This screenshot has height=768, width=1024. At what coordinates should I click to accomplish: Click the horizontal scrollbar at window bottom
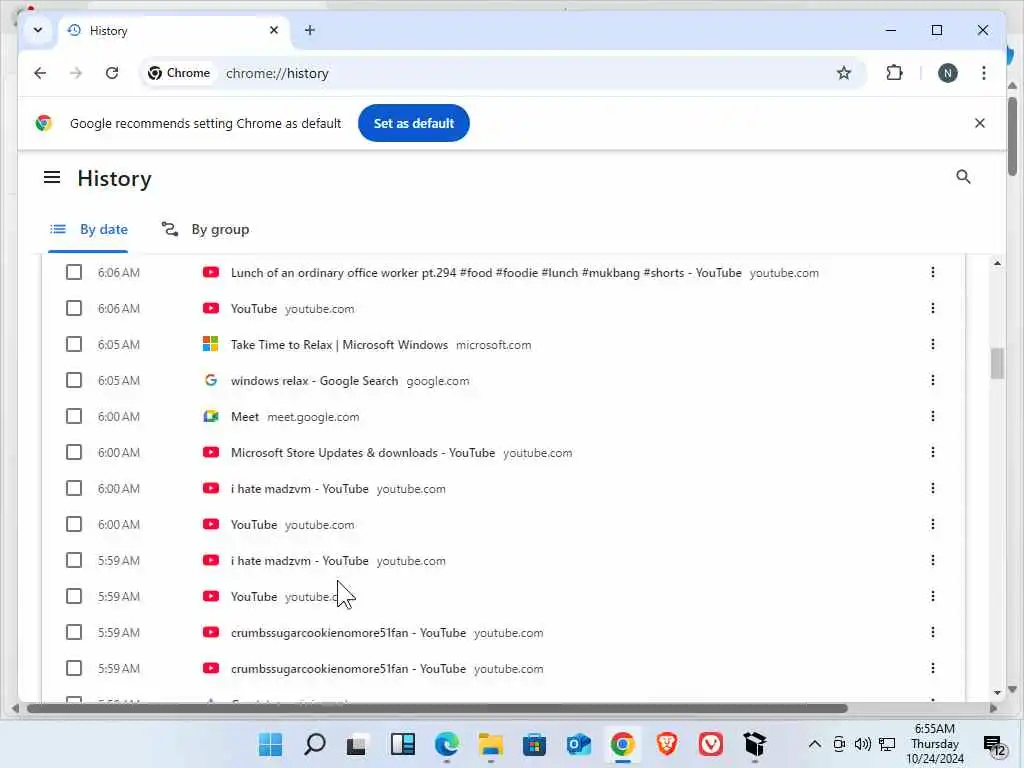point(438,709)
